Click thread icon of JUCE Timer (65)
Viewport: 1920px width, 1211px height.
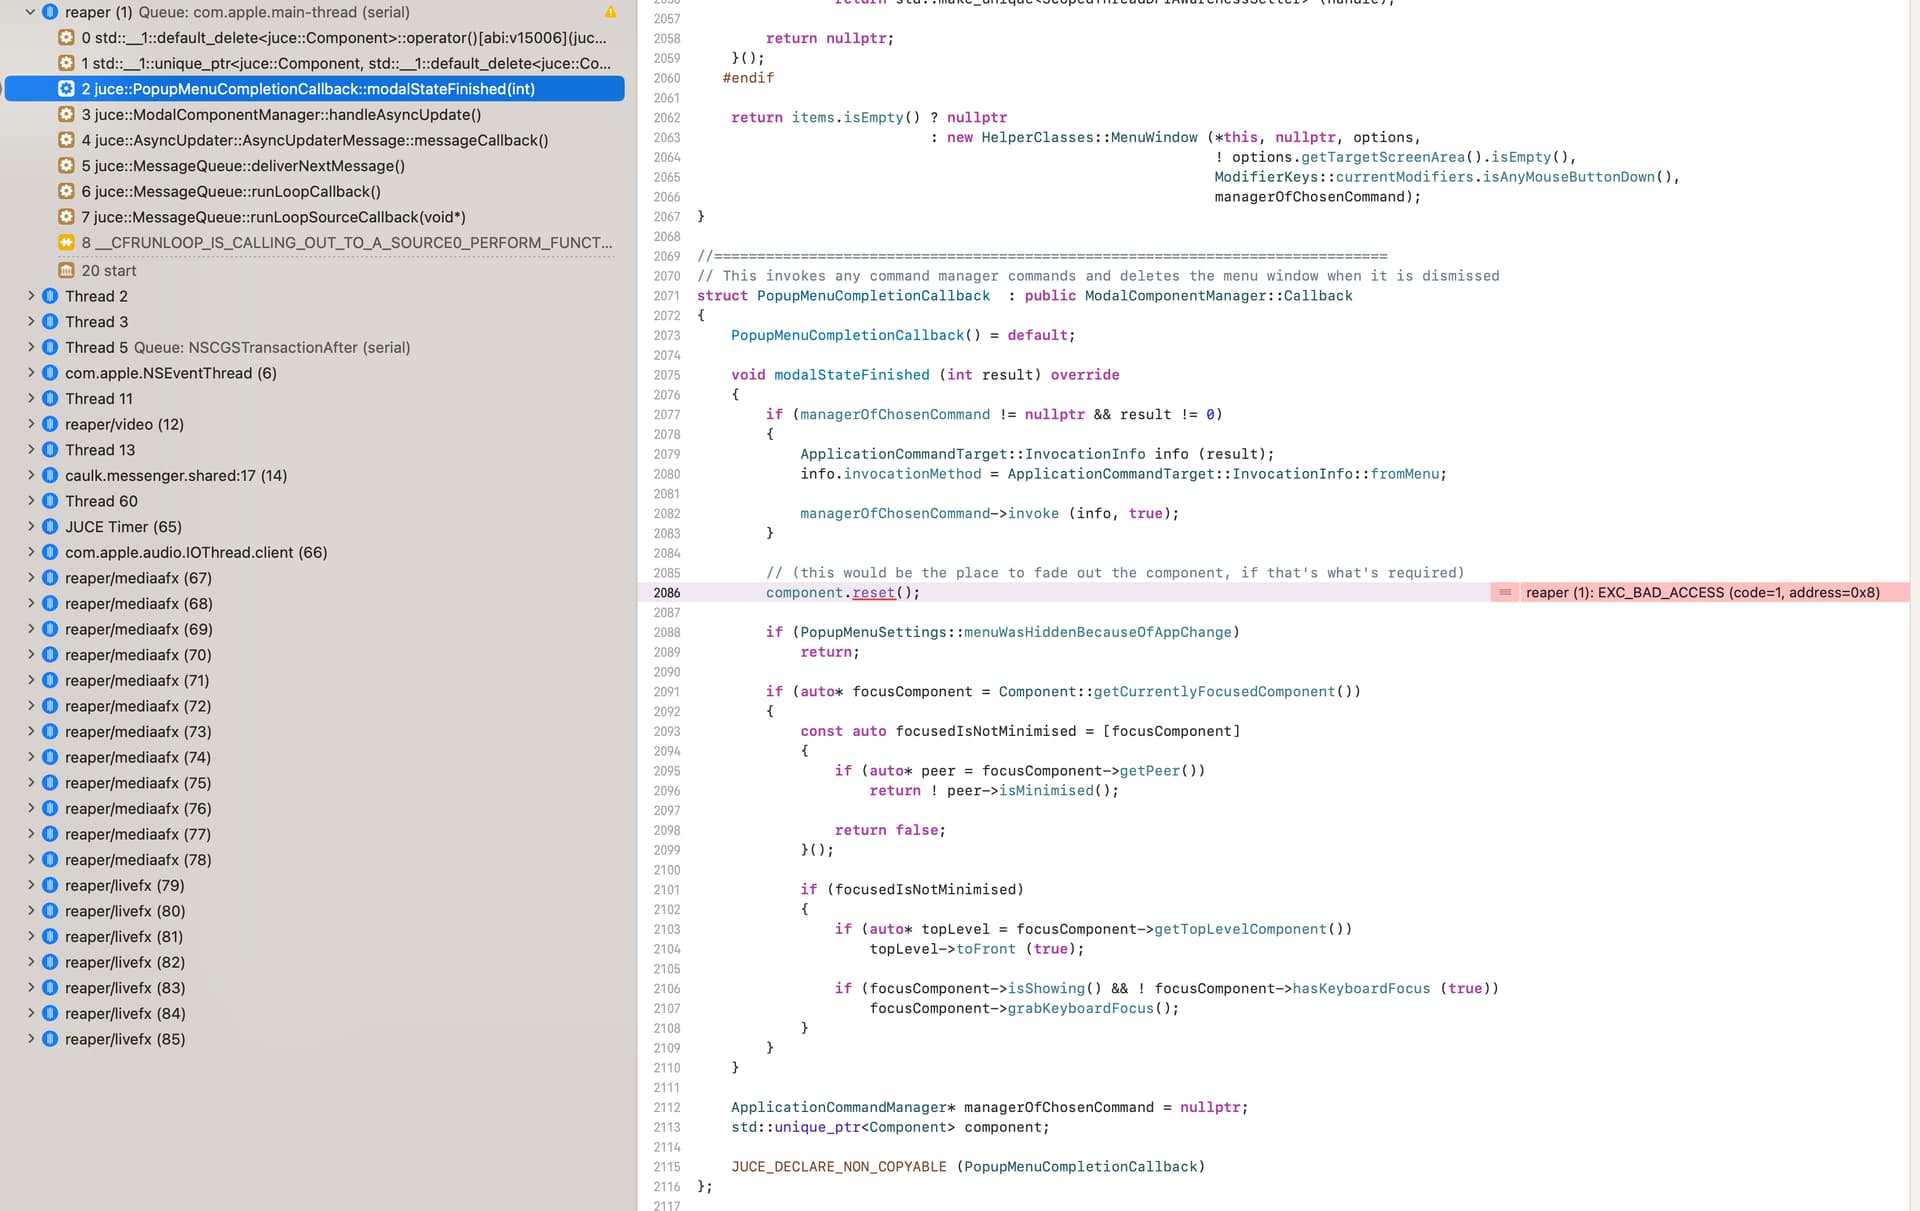coord(50,527)
